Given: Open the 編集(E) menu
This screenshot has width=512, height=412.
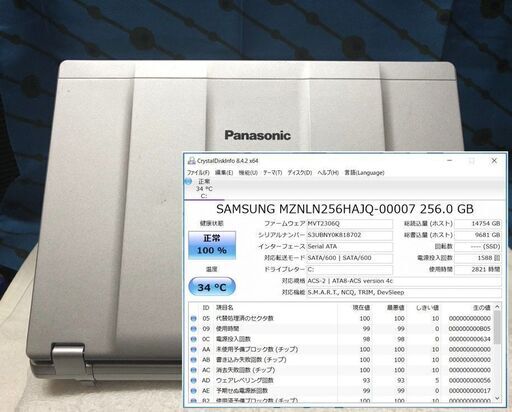Looking at the screenshot, I should point(224,173).
